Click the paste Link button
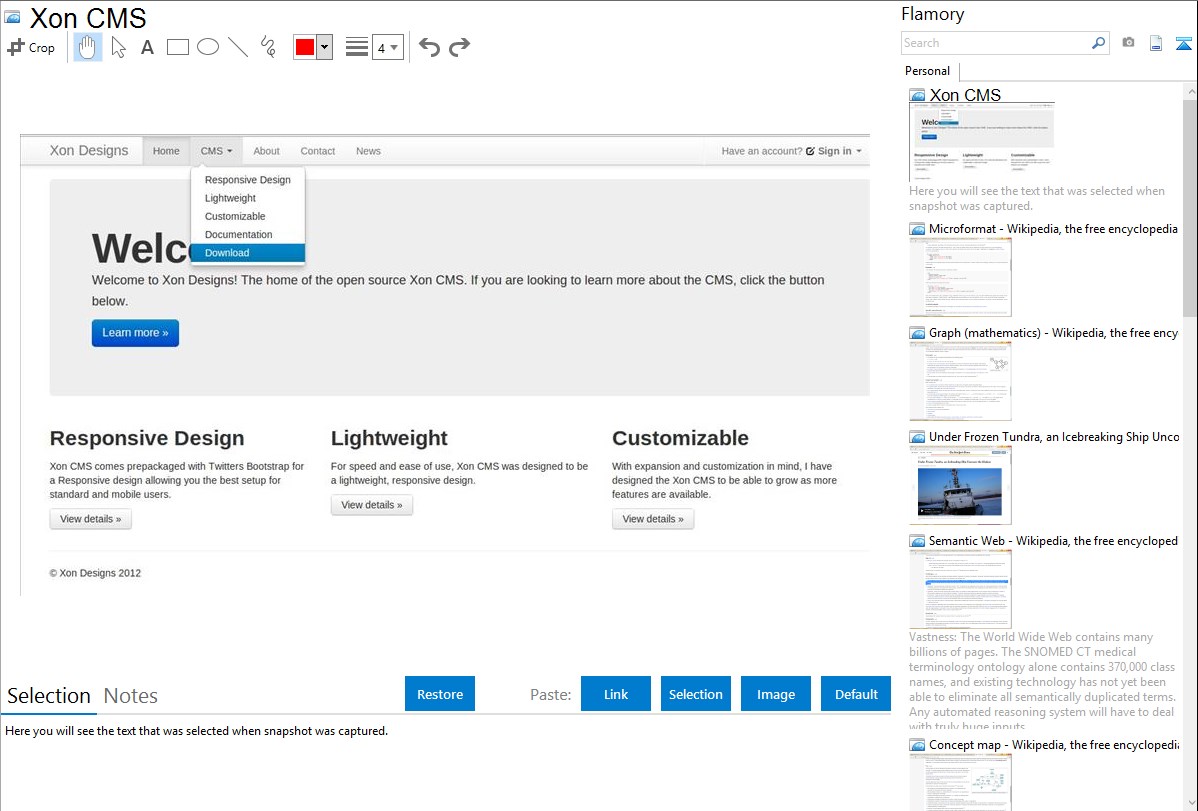Screen dimensions: 1198x811 [616, 694]
